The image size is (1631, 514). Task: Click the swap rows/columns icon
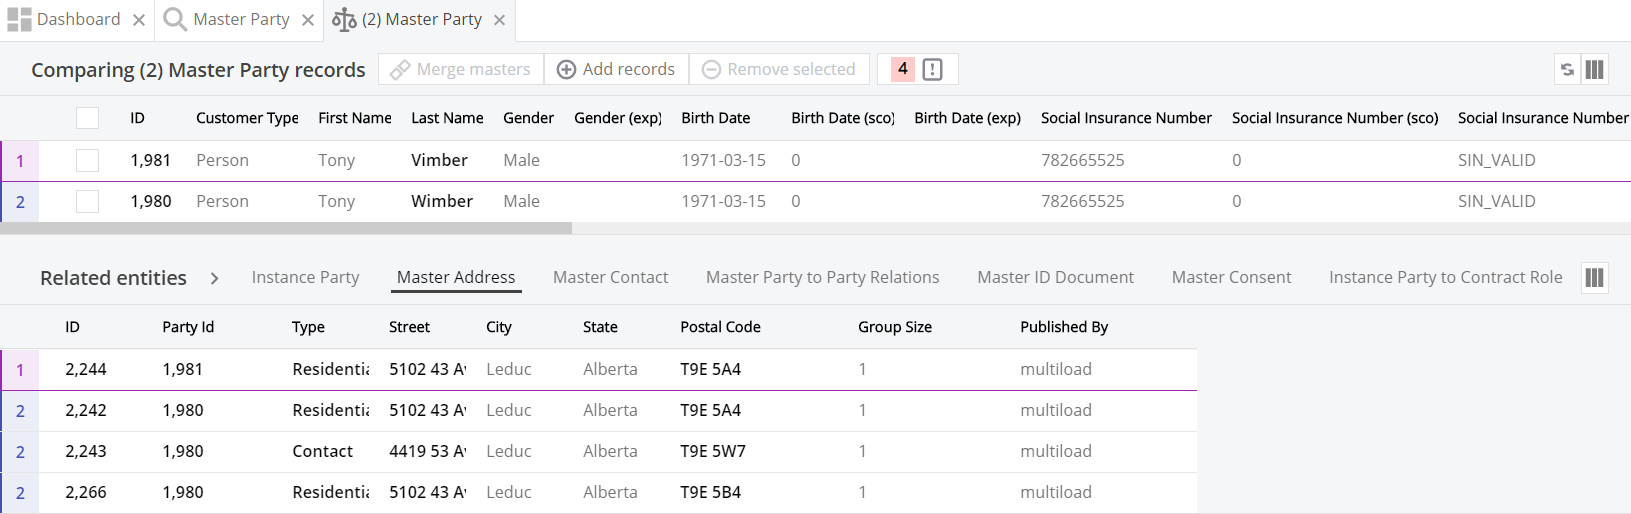[x=1567, y=69]
